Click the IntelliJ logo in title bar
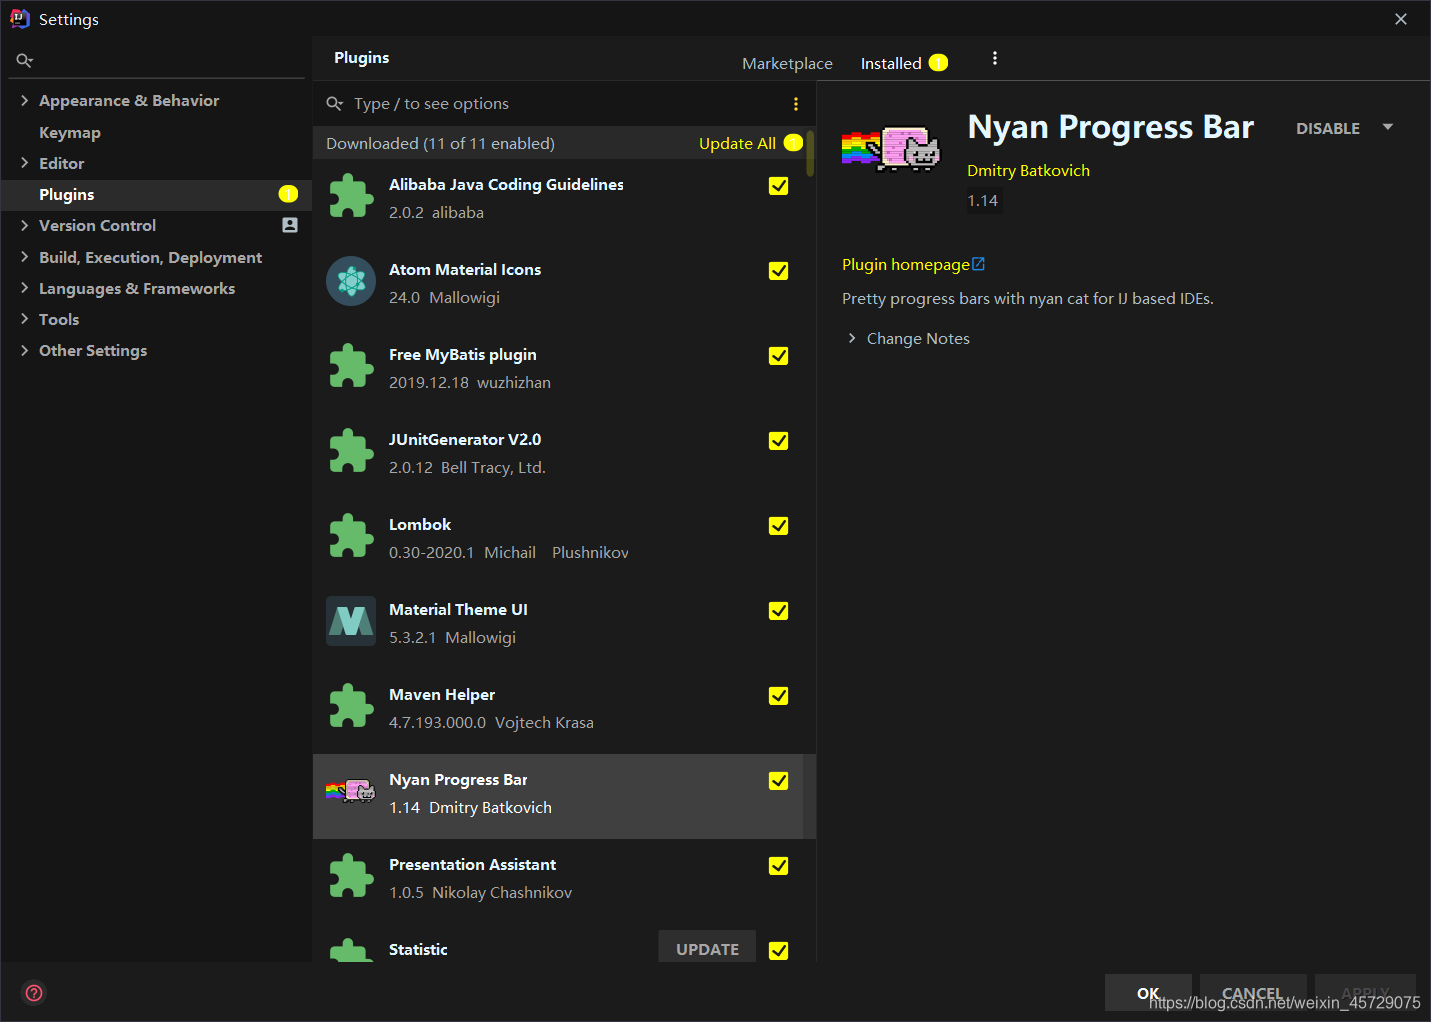 tap(19, 18)
